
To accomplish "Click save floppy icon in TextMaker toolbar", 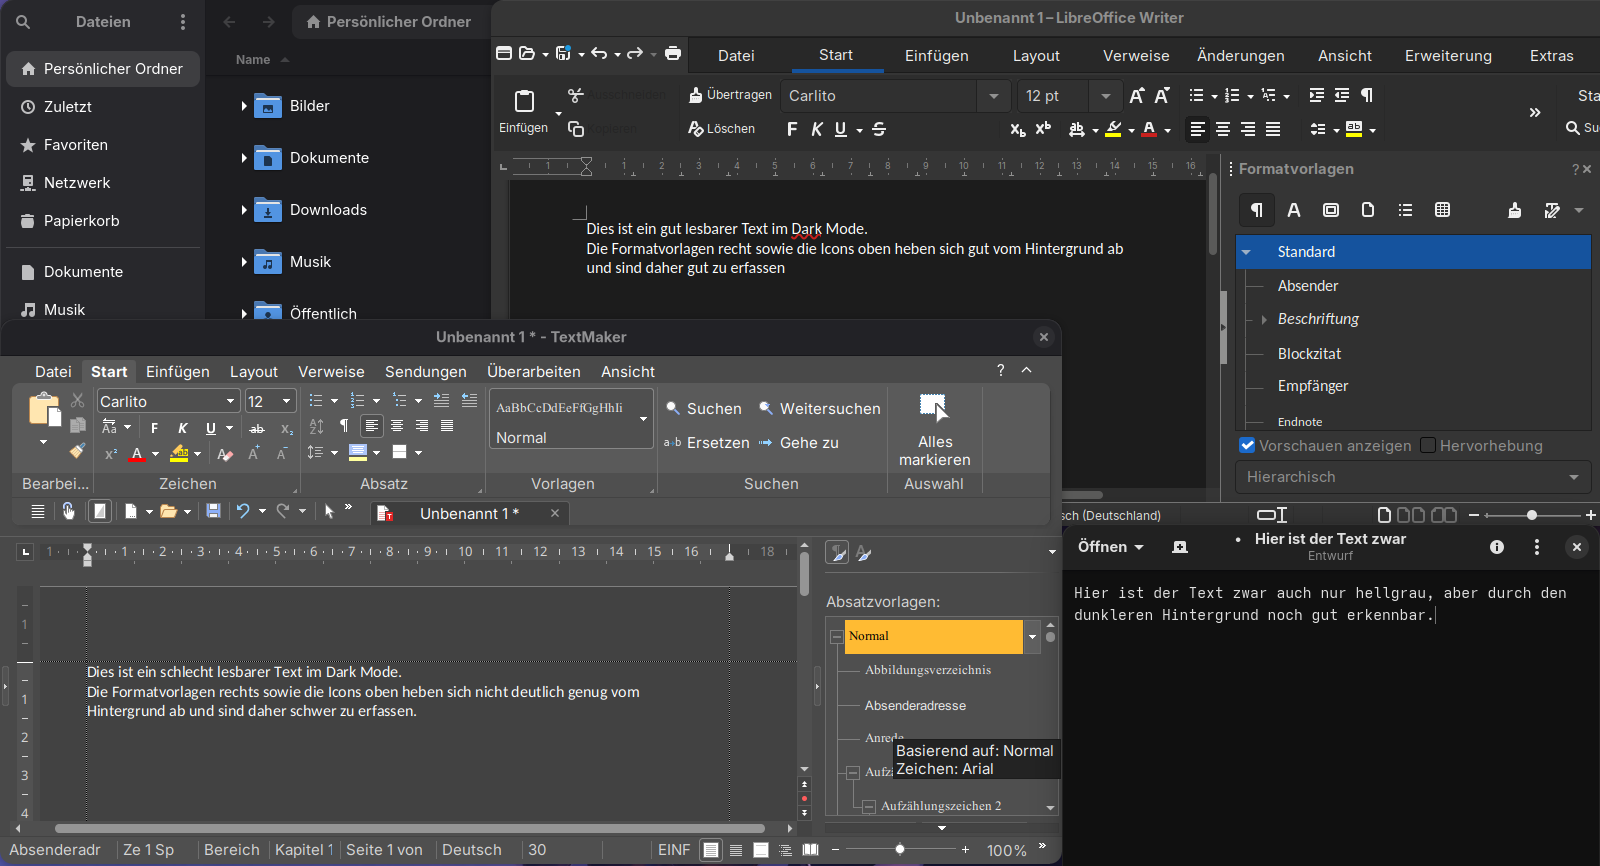I will tap(213, 511).
